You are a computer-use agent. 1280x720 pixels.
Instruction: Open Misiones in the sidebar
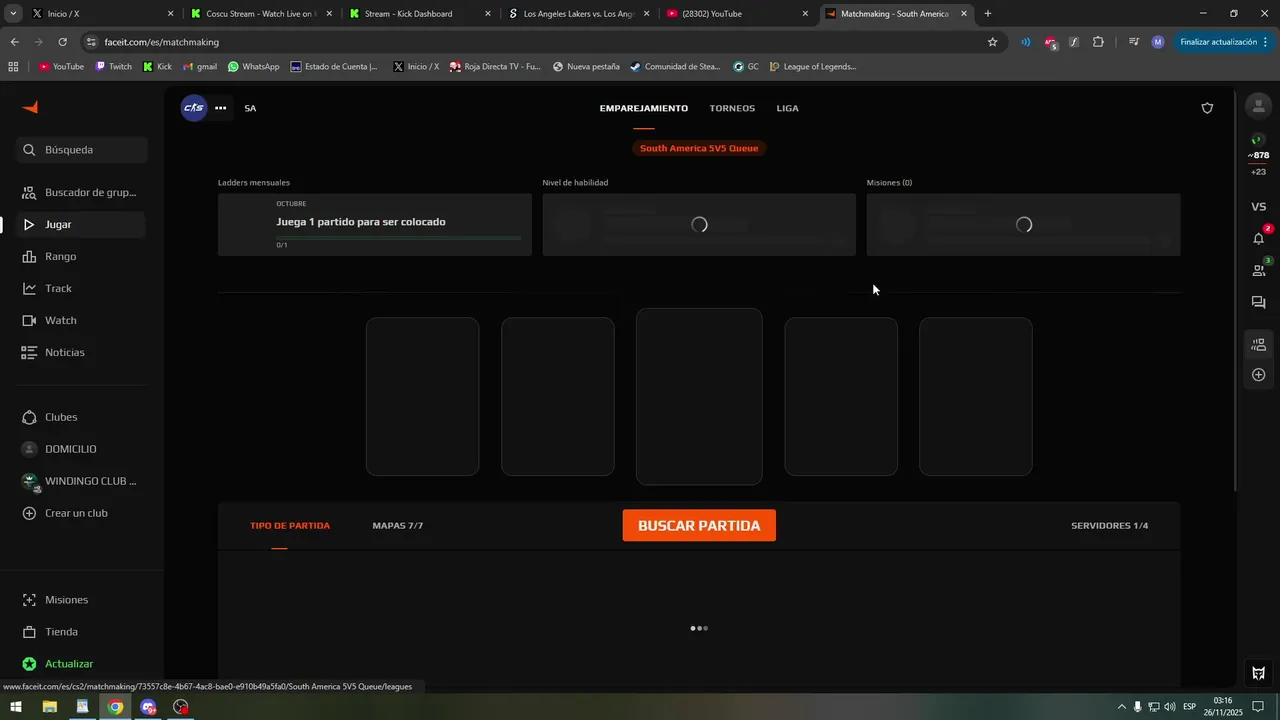[x=82, y=600]
